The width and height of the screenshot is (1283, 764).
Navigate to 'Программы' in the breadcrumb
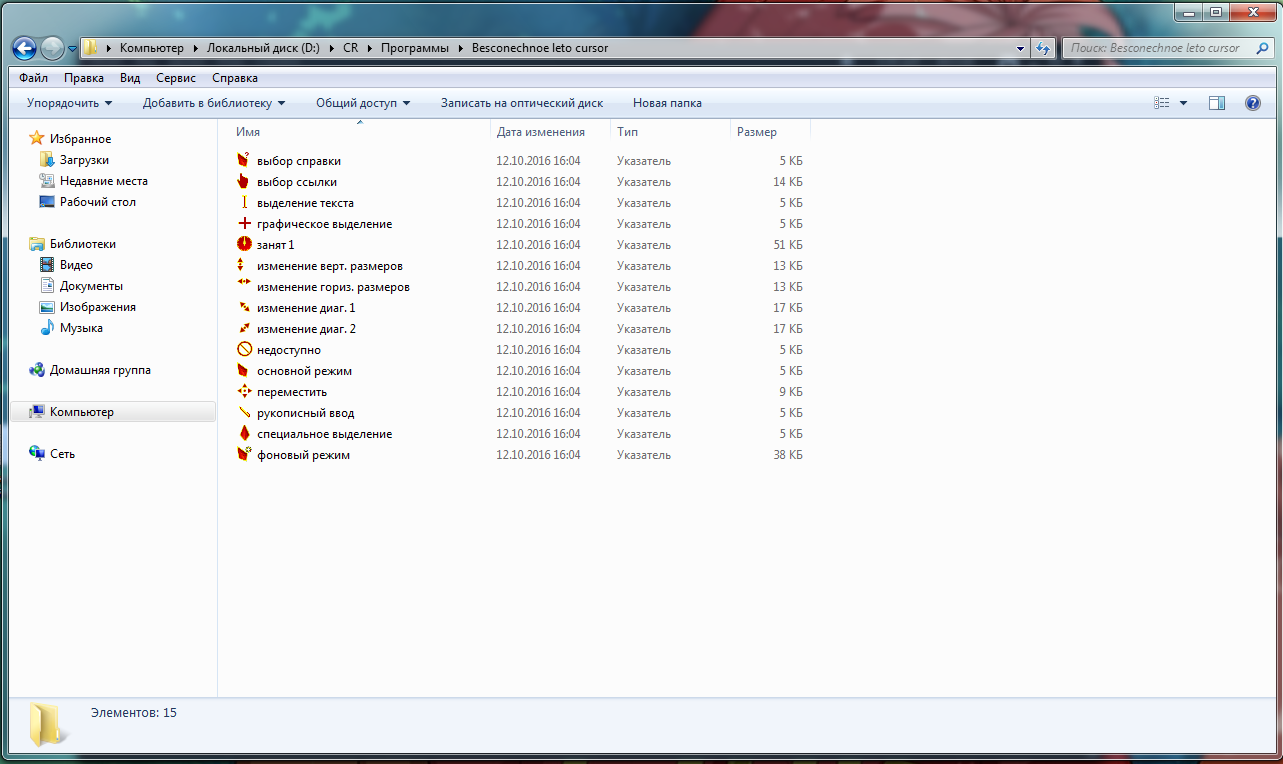click(x=415, y=48)
